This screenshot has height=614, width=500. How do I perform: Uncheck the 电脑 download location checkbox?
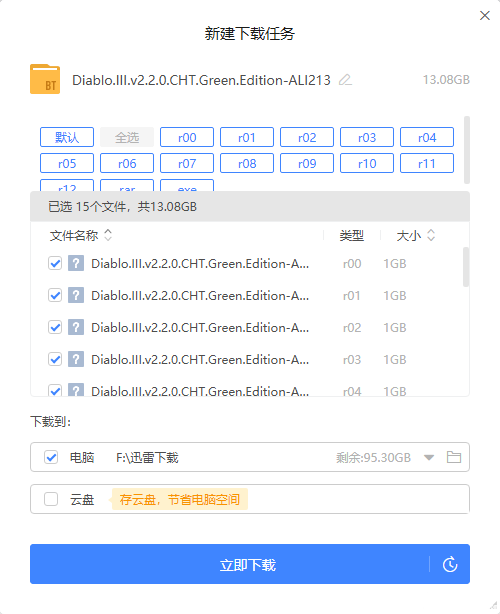pyautogui.click(x=51, y=457)
